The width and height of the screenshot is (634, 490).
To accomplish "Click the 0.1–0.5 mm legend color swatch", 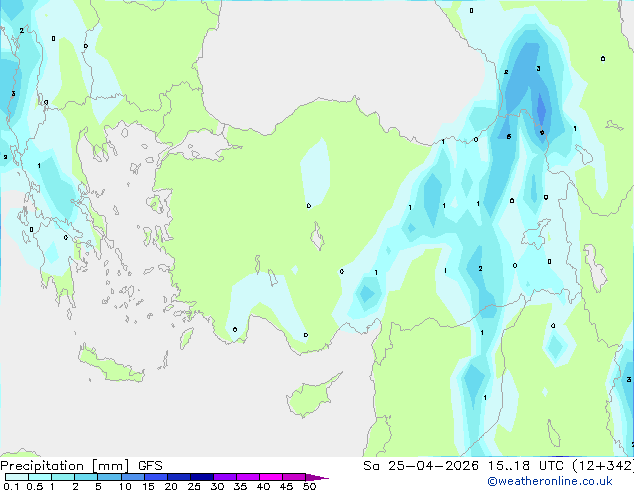I will pos(17,477).
